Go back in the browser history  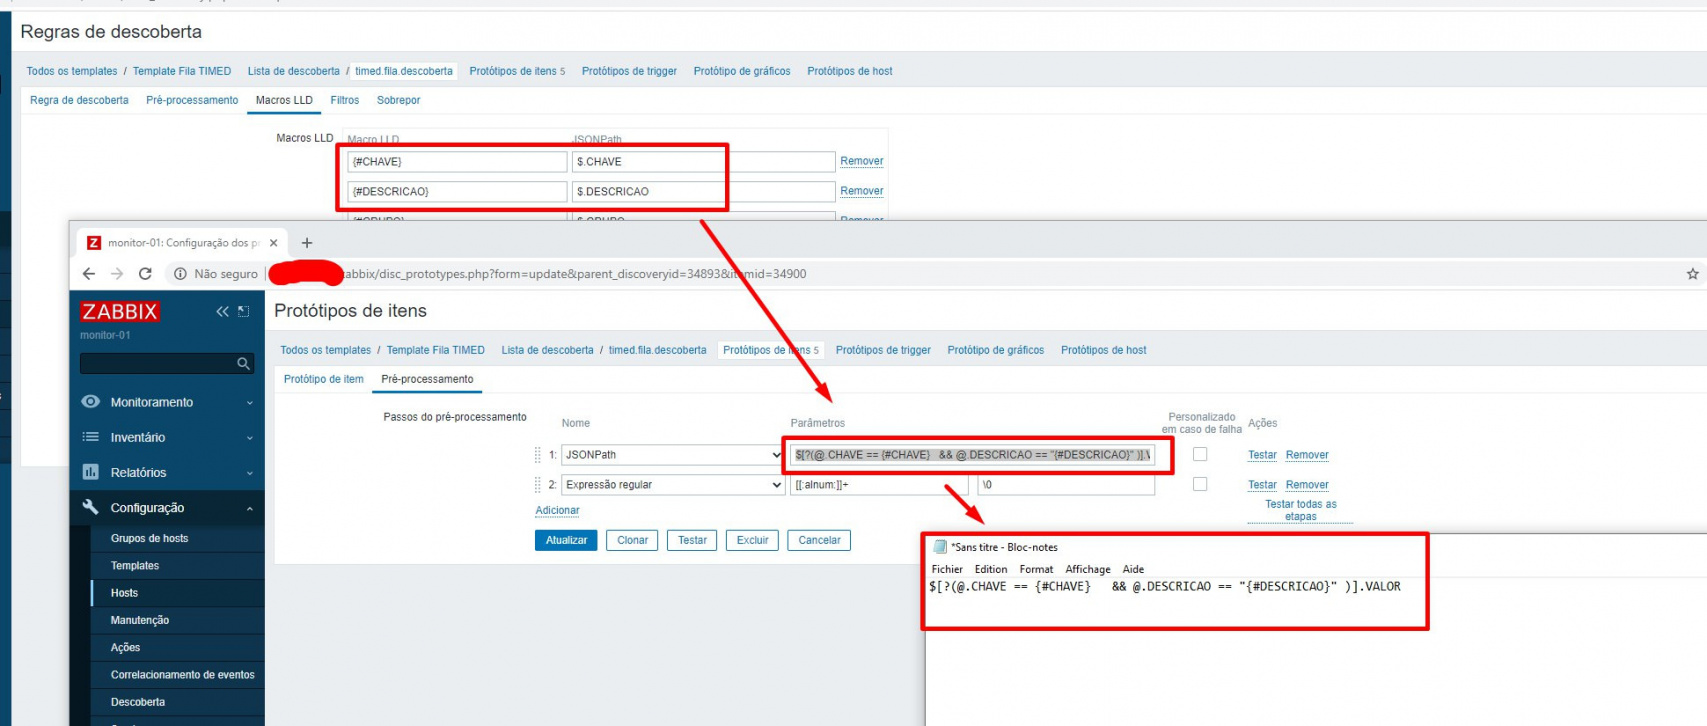click(89, 274)
